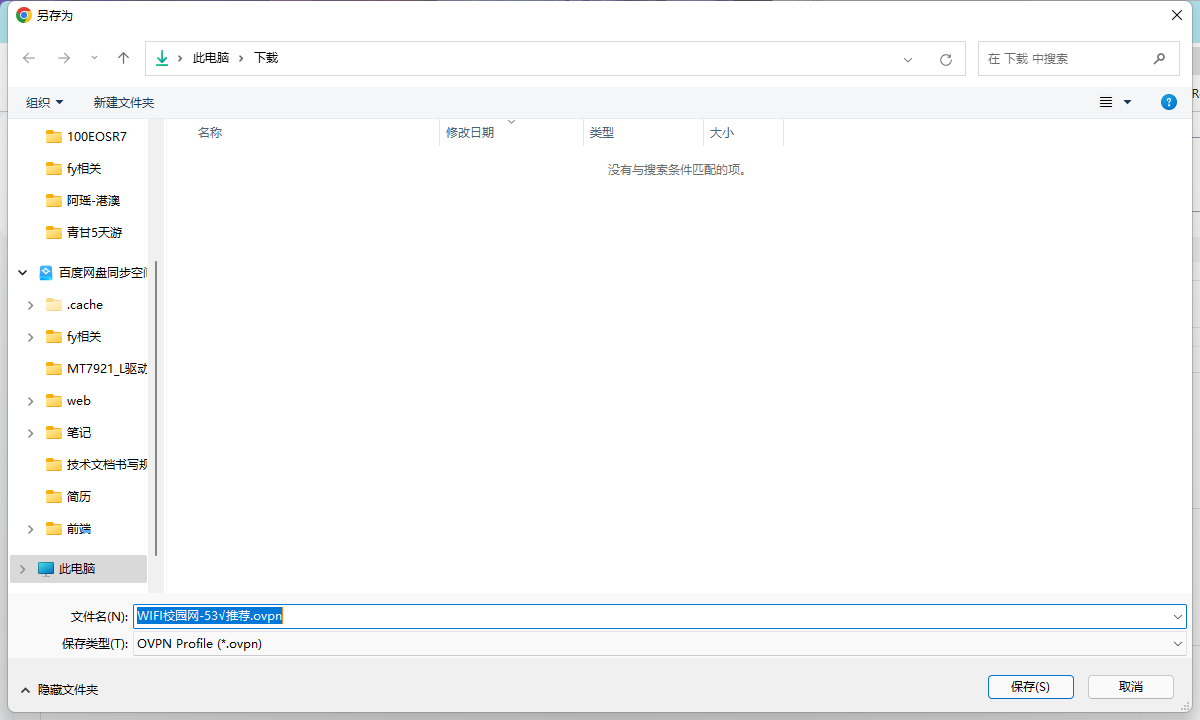Click the 取消 button
1200x720 pixels.
[x=1130, y=687]
